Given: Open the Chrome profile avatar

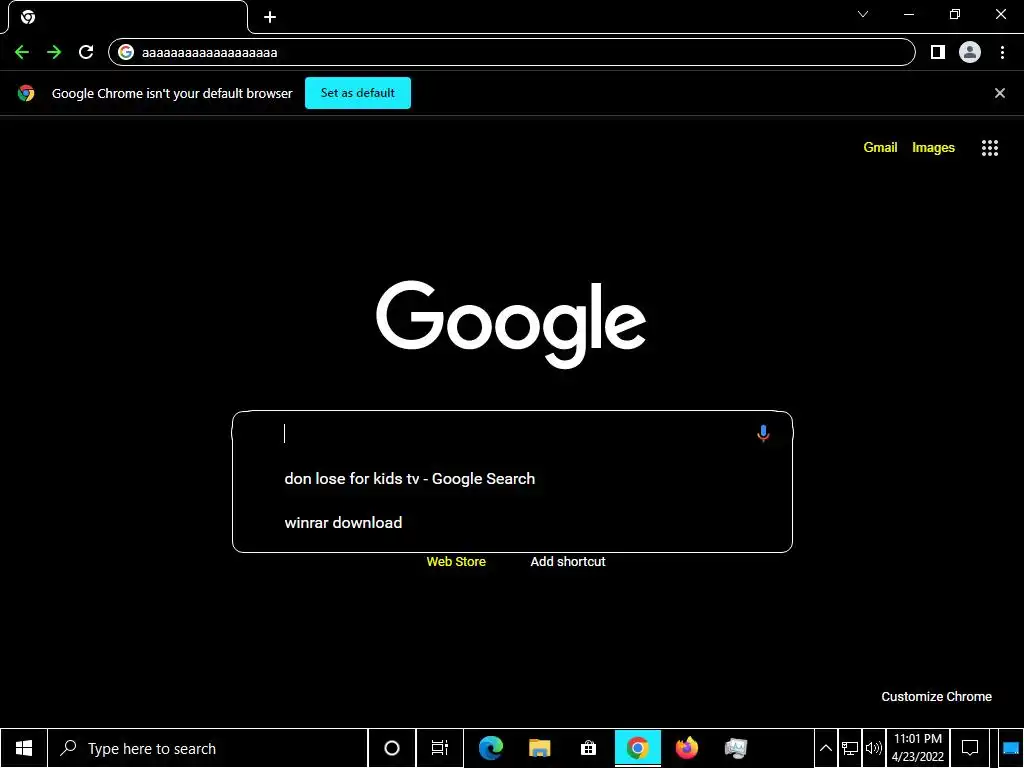Looking at the screenshot, I should pos(970,52).
